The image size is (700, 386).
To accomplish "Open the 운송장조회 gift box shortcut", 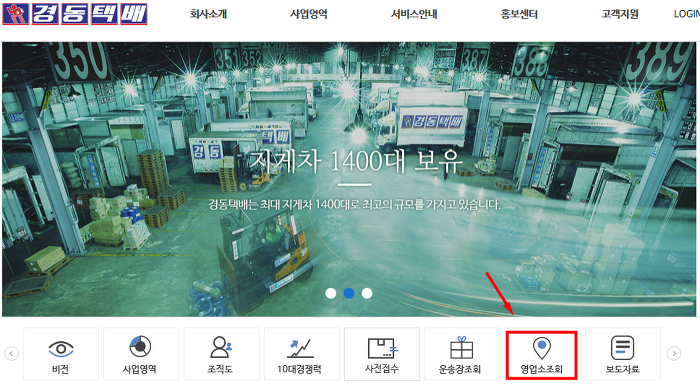I will click(x=462, y=354).
